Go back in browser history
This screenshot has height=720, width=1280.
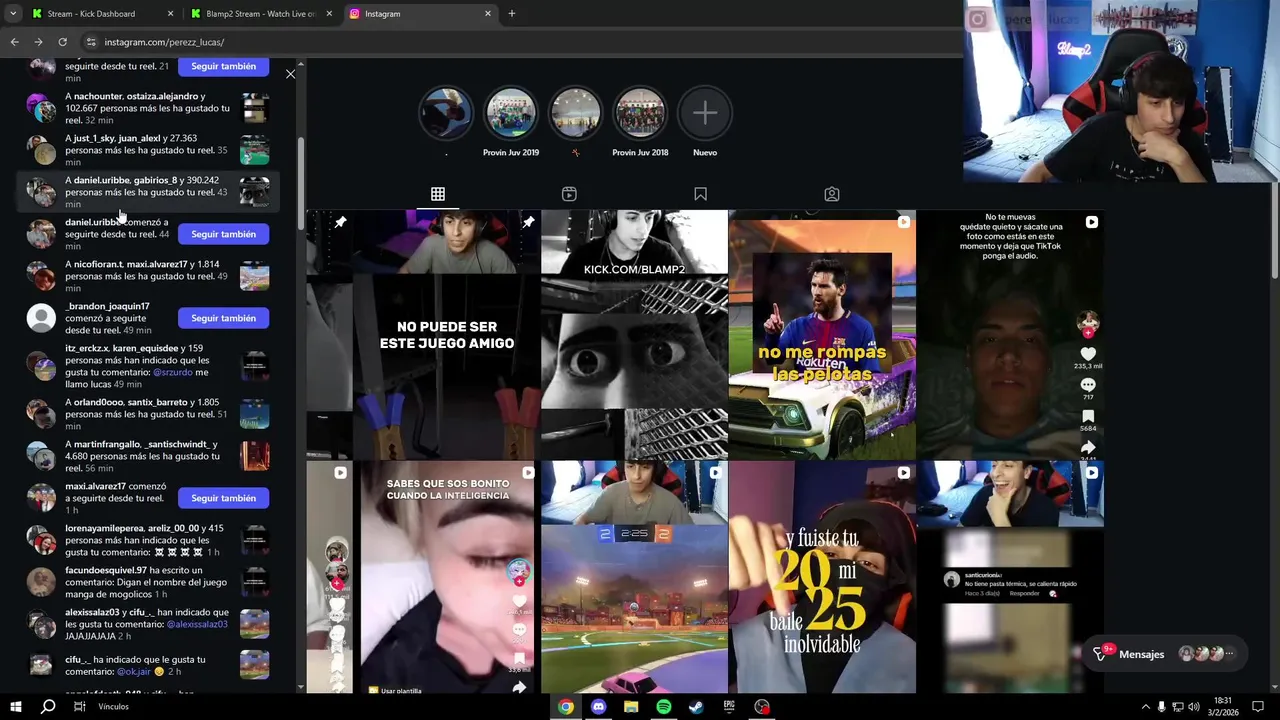pos(14,42)
